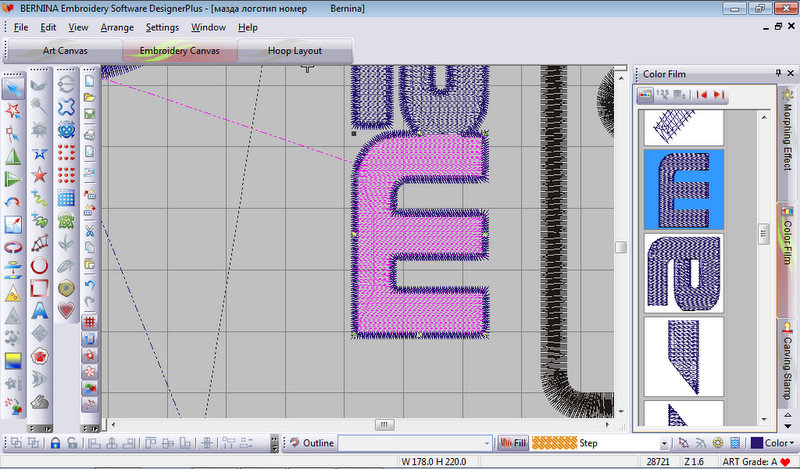Open the Arrange menu
The image size is (800, 469).
pos(117,27)
